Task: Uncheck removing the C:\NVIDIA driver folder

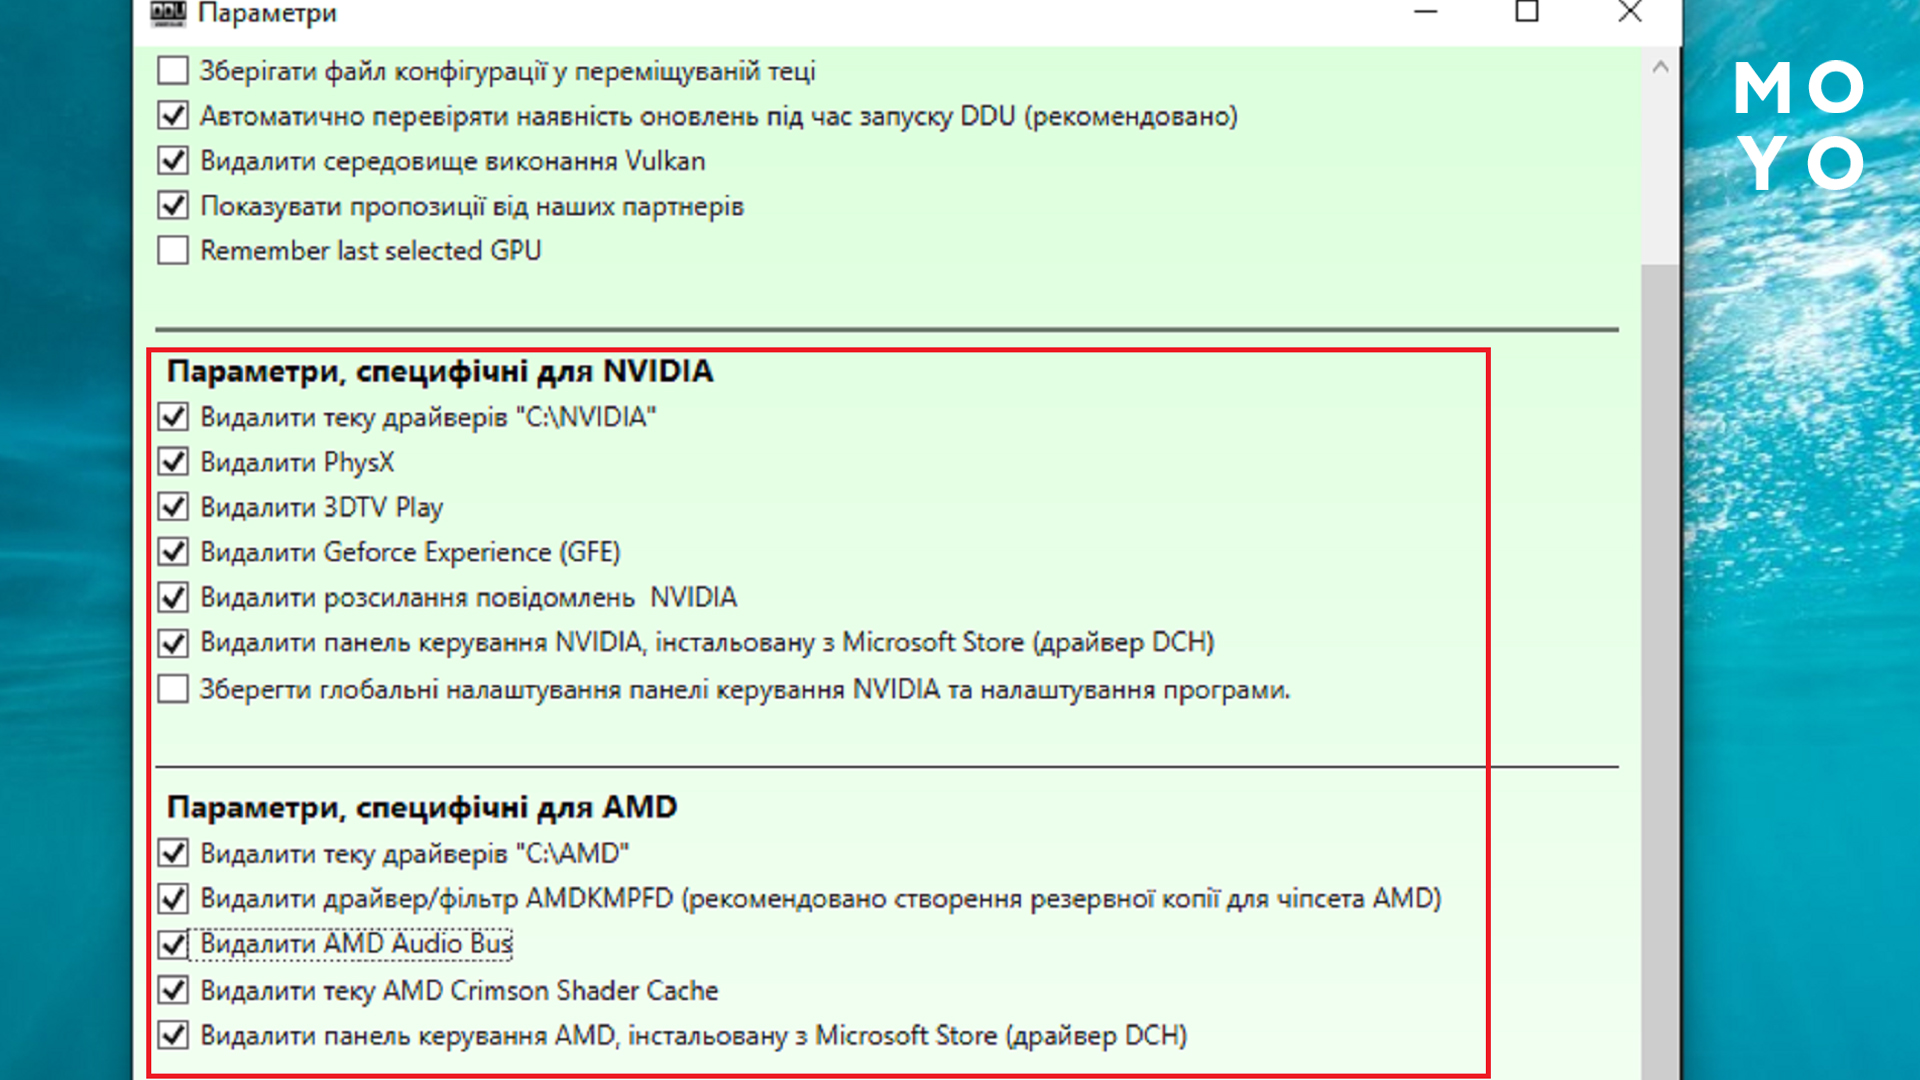Action: click(x=172, y=417)
